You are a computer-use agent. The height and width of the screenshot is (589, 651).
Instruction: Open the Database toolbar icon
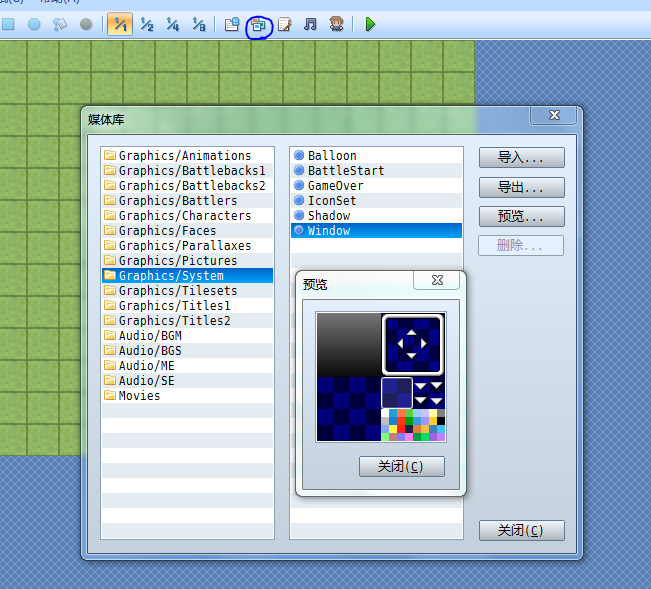point(232,24)
